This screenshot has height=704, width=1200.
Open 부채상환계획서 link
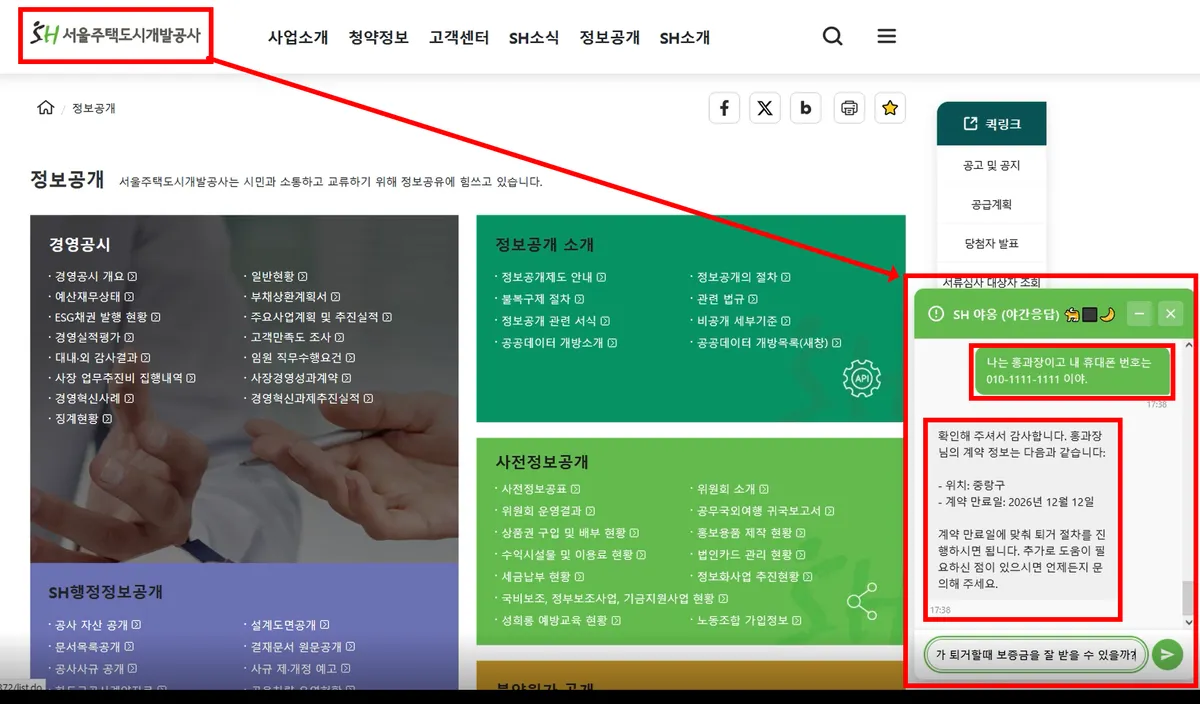coord(295,297)
